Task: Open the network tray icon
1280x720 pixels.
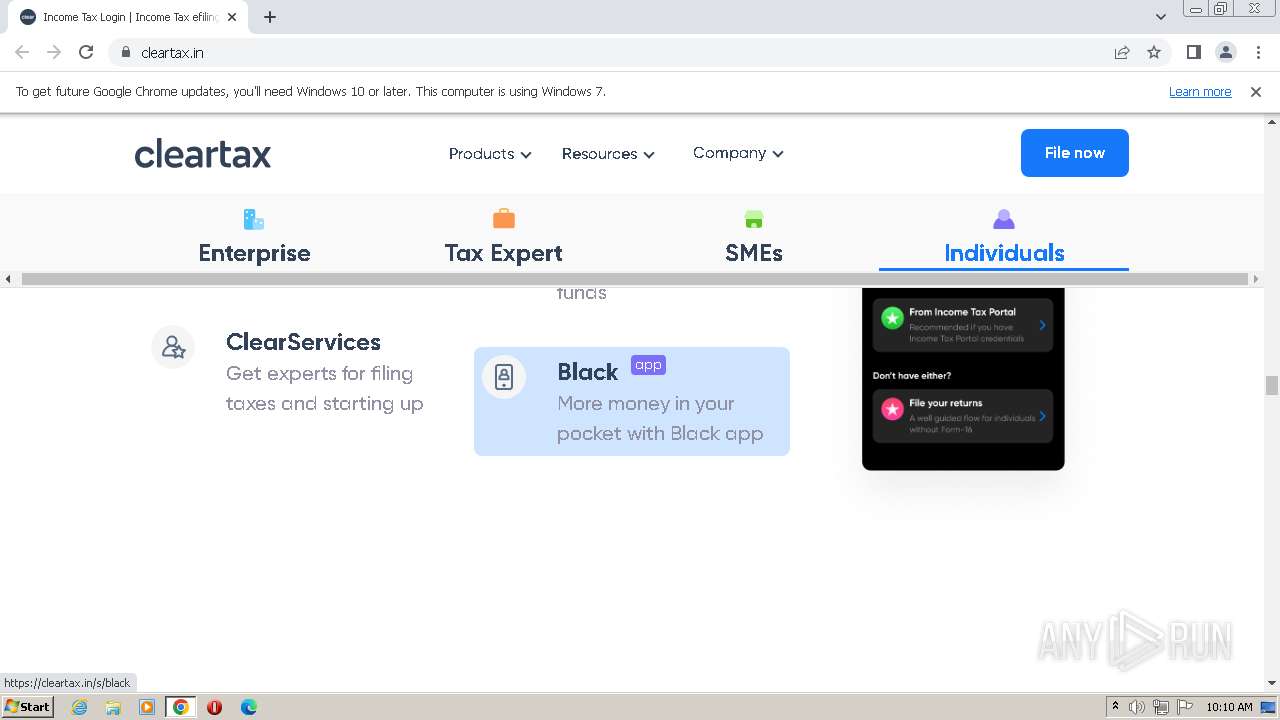Action: click(x=1161, y=707)
